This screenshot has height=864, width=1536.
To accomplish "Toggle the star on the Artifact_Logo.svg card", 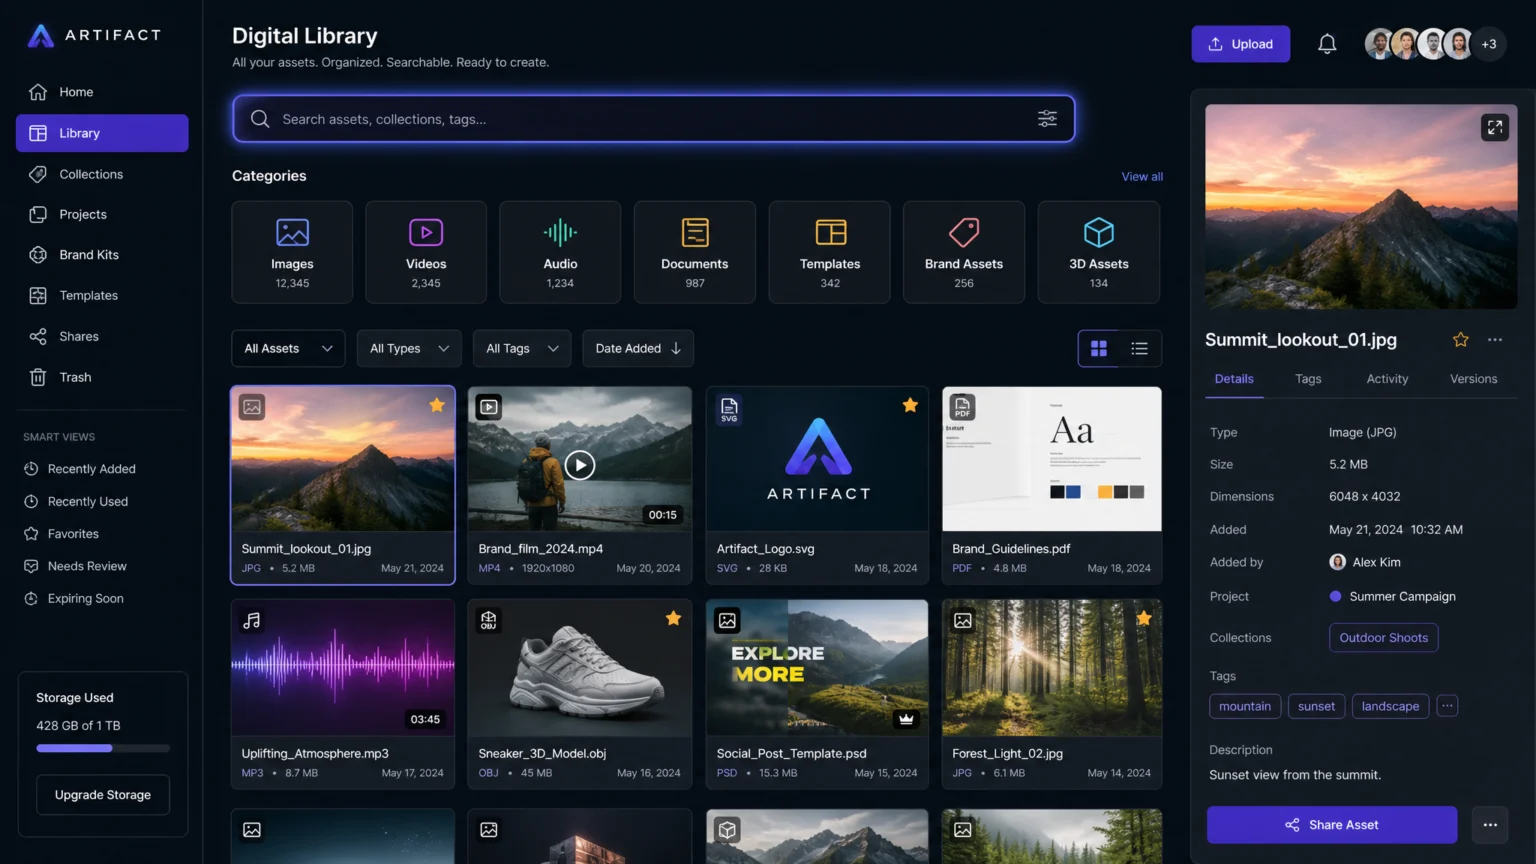I will click(x=910, y=405).
